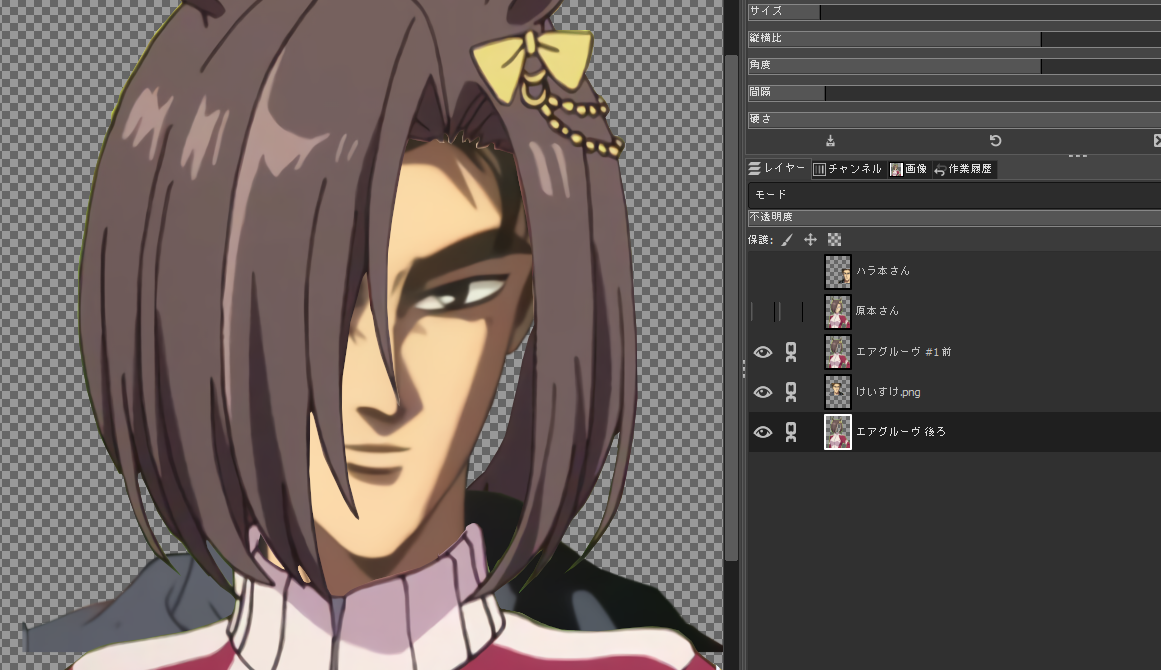The width and height of the screenshot is (1161, 670).
Task: Open the 作業履歴 history tab
Action: tap(963, 169)
